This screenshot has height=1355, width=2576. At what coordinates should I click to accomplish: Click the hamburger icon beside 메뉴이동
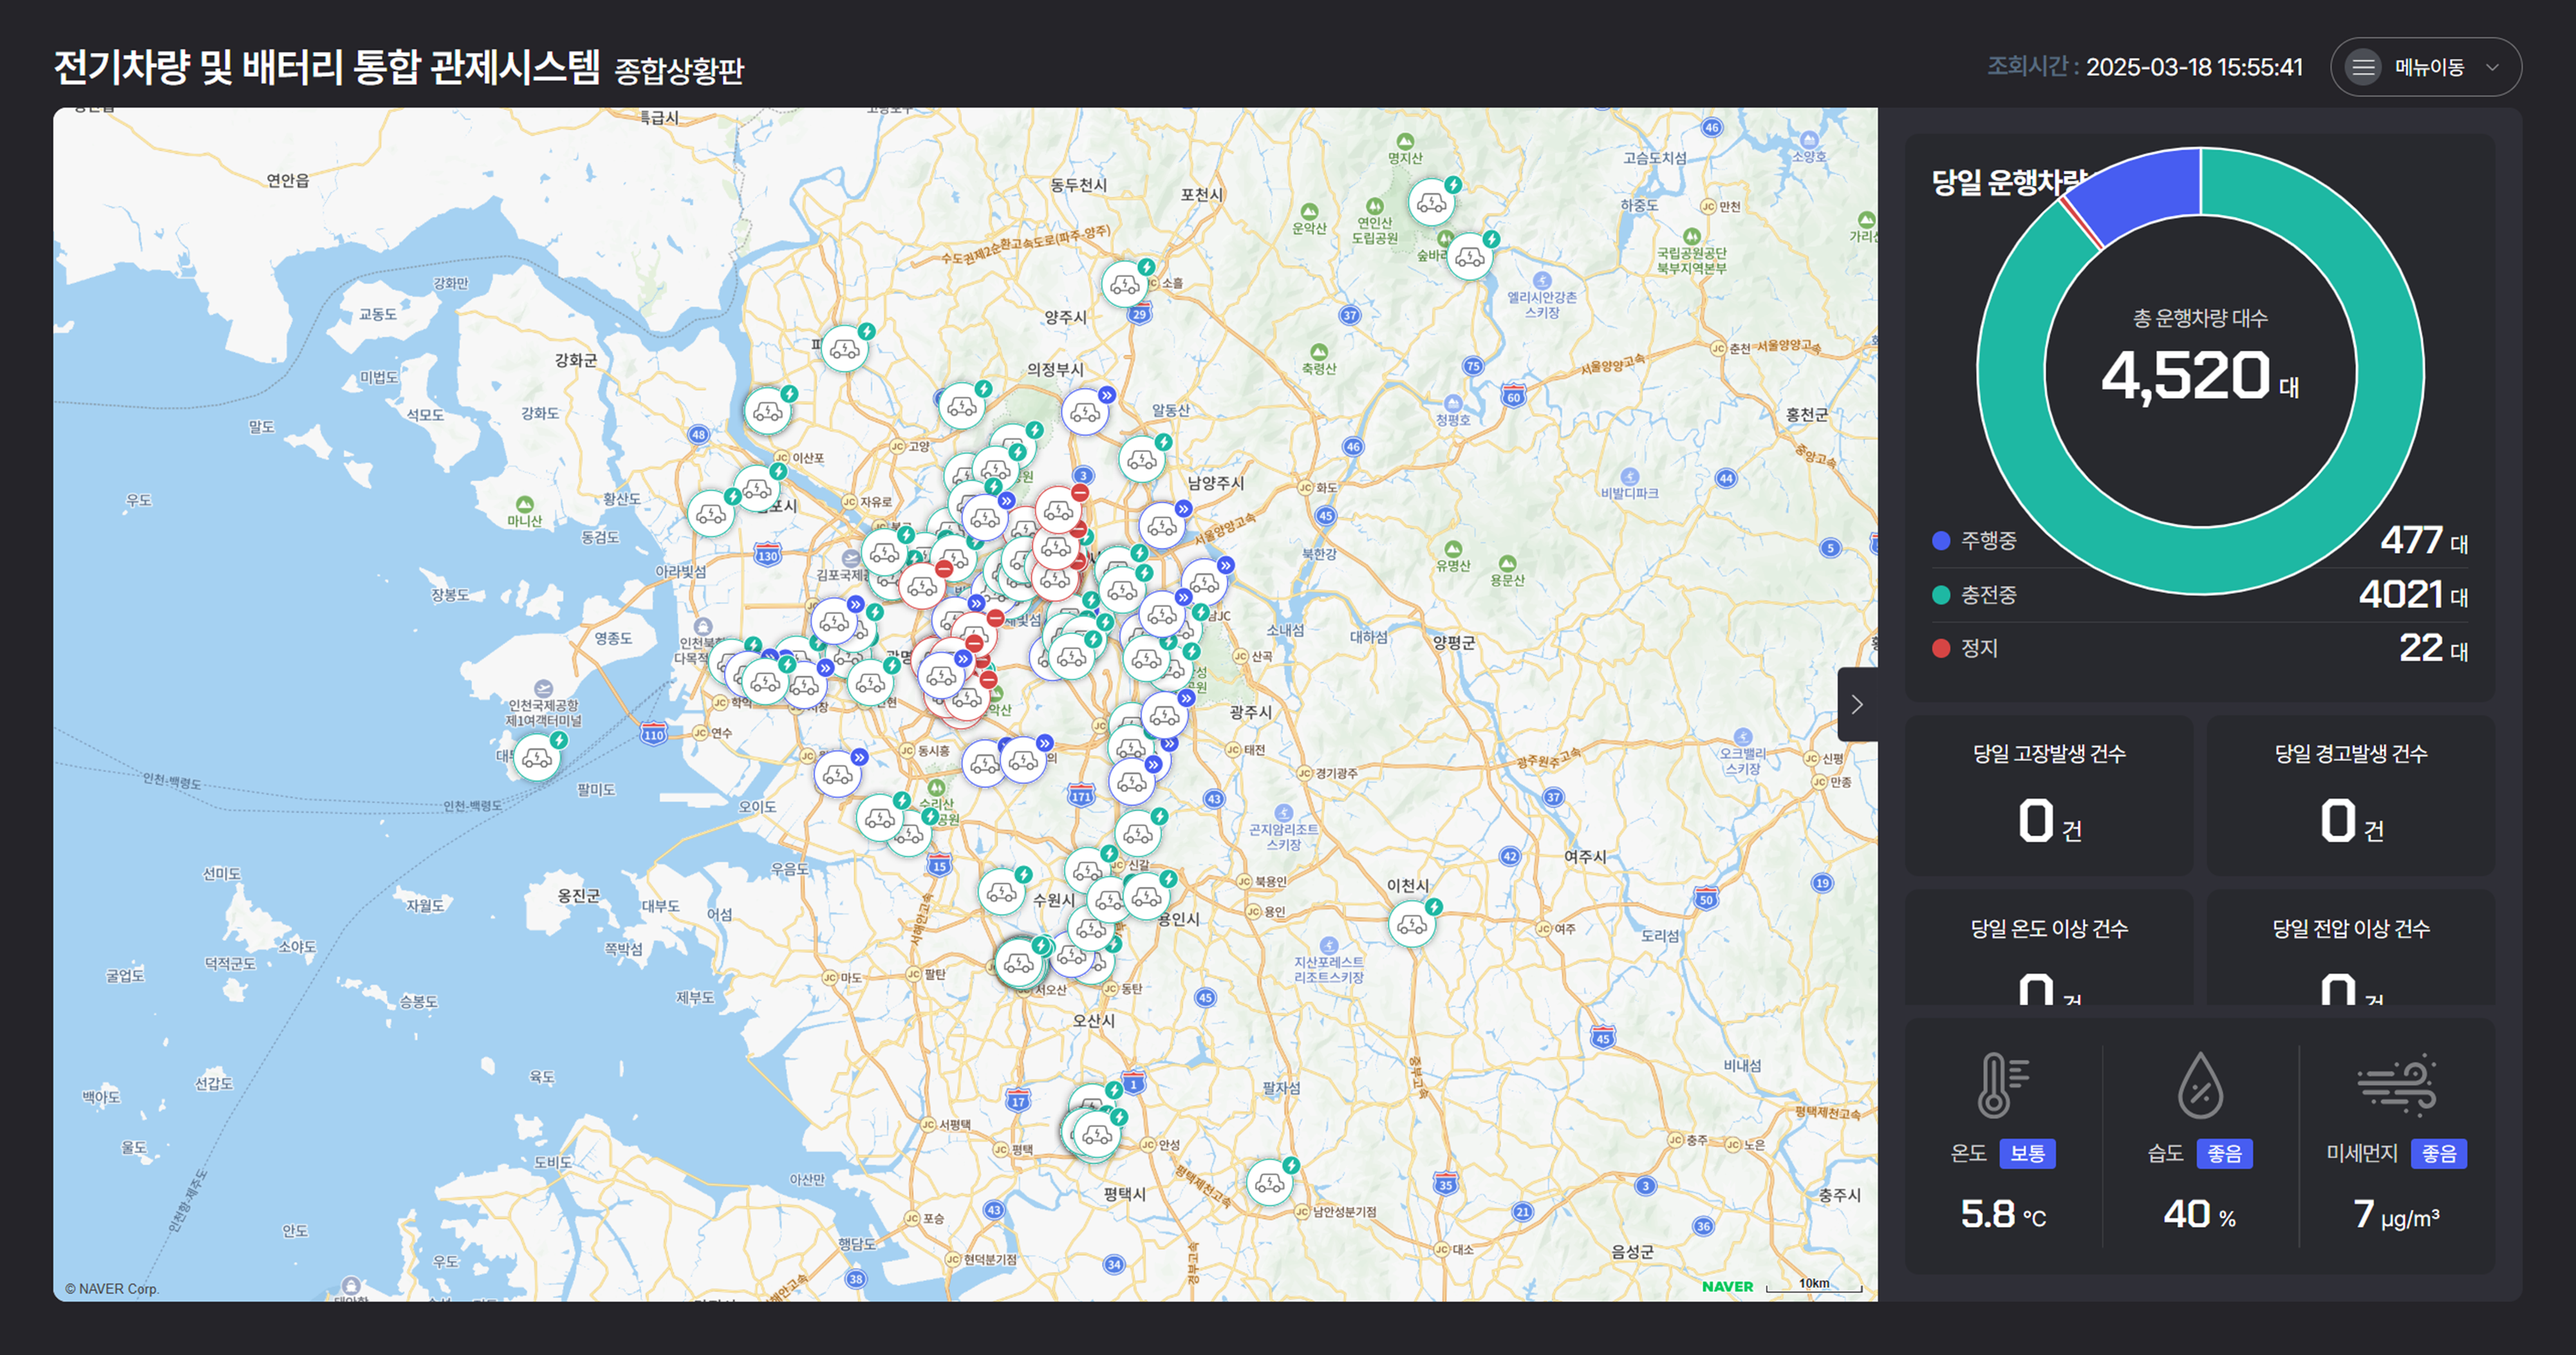tap(2363, 67)
